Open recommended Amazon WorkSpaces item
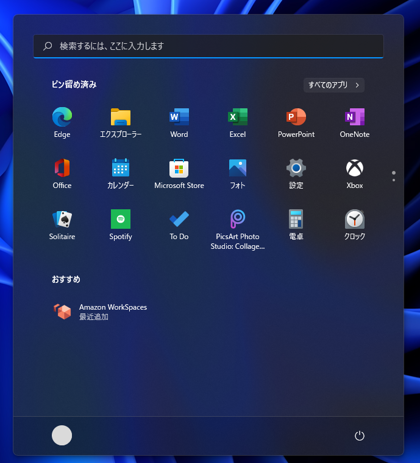Screen dimensions: 420x463 100,312
